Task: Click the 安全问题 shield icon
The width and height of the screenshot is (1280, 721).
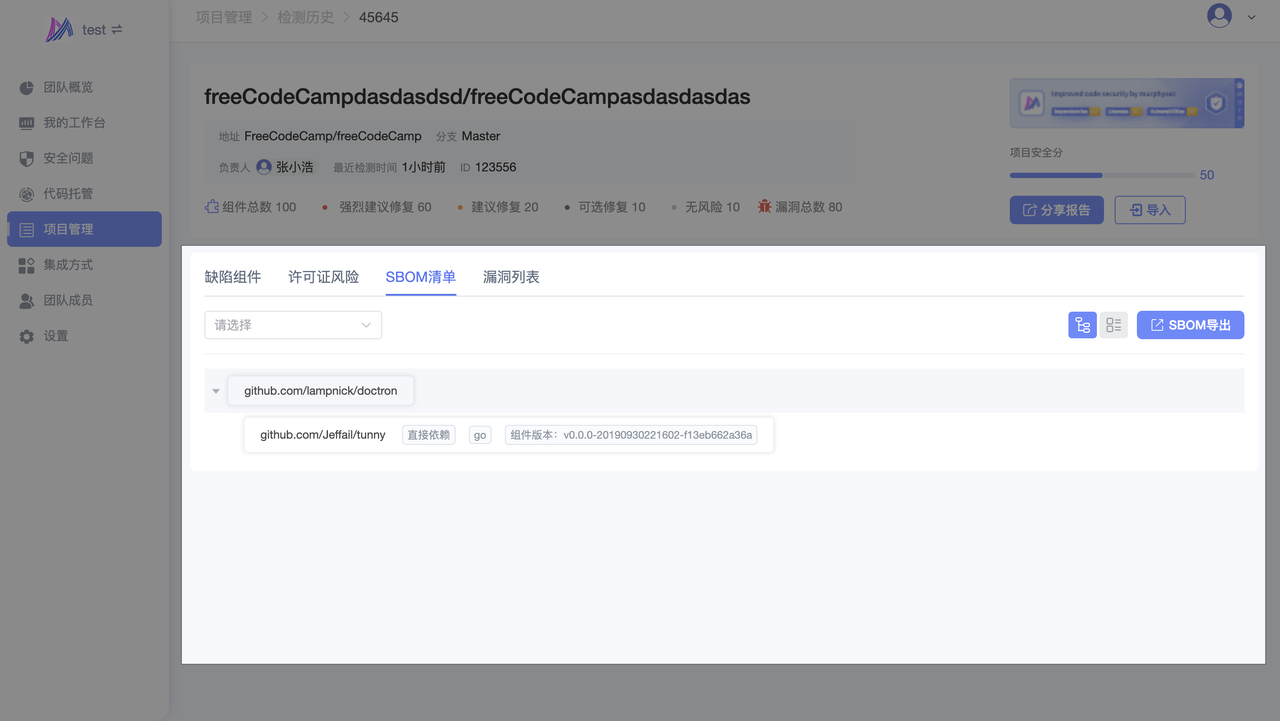Action: [27, 159]
